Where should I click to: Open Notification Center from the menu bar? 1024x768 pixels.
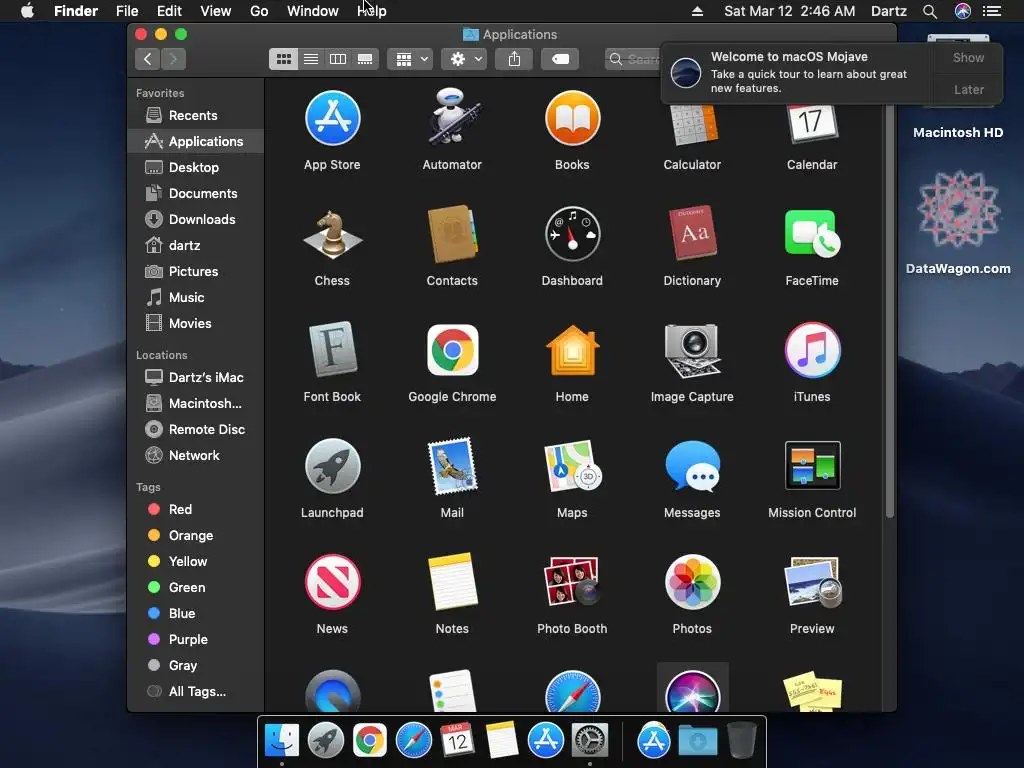click(992, 11)
